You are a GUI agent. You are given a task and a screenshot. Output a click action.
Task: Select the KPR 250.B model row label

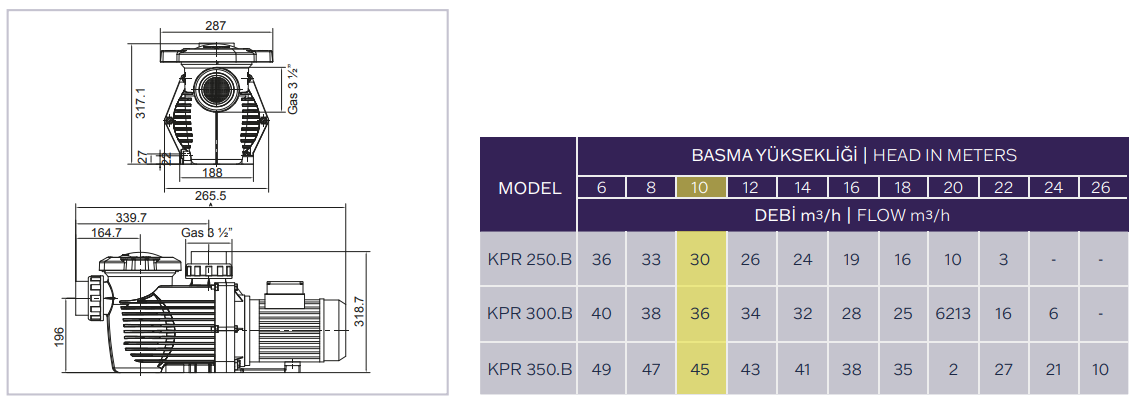(530, 260)
